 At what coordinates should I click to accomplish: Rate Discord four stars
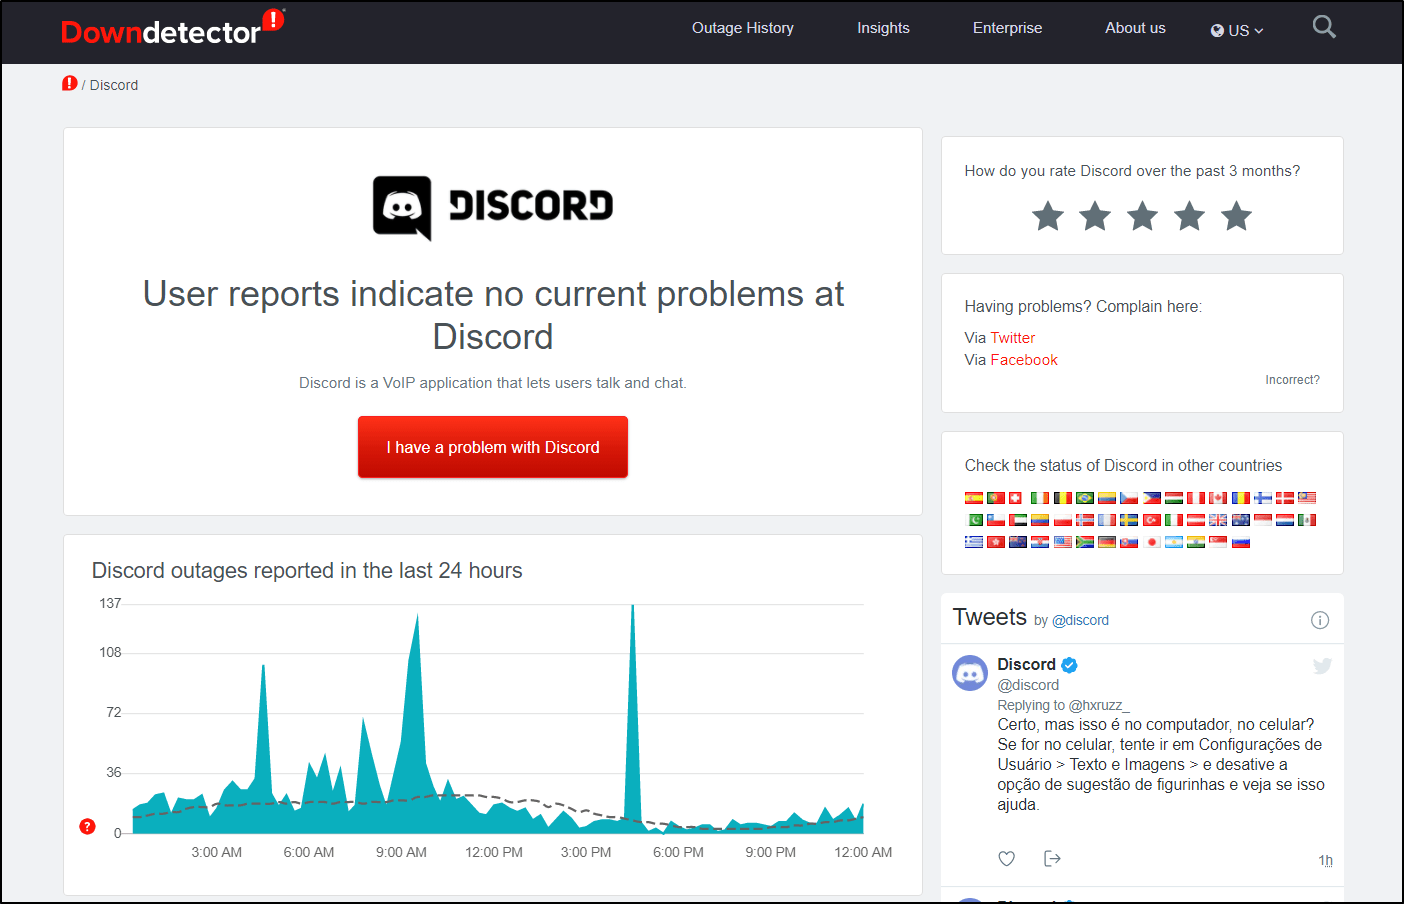1189,216
